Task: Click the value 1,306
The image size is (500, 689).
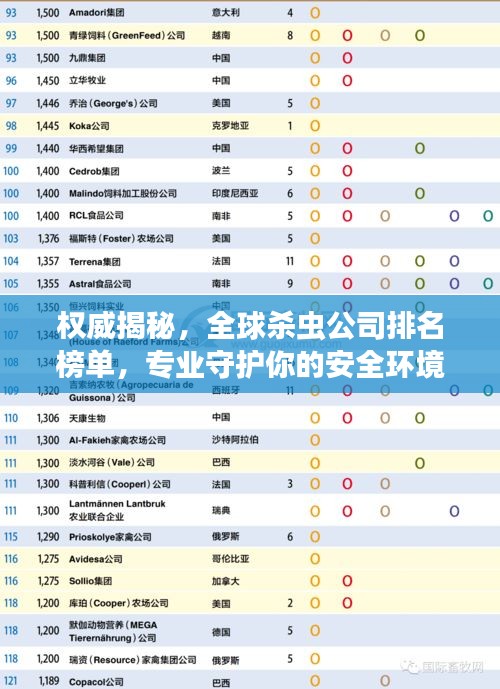Action: 48,418
